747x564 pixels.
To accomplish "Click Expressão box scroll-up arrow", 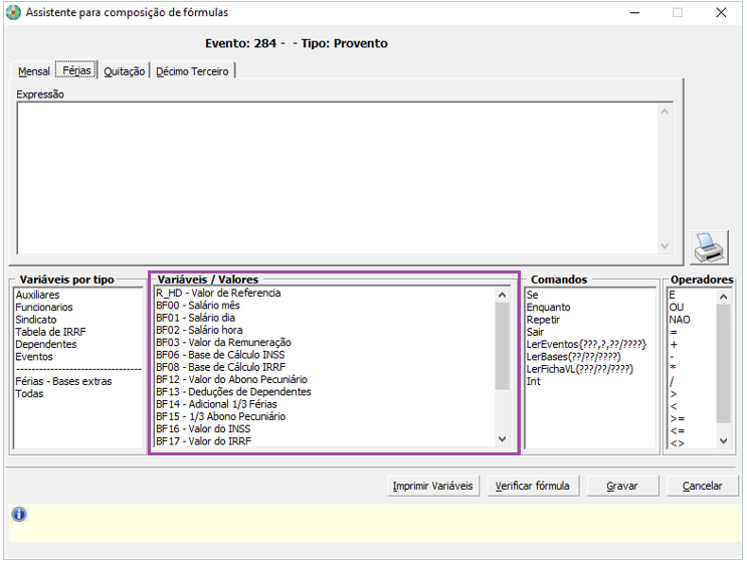I will (x=665, y=112).
